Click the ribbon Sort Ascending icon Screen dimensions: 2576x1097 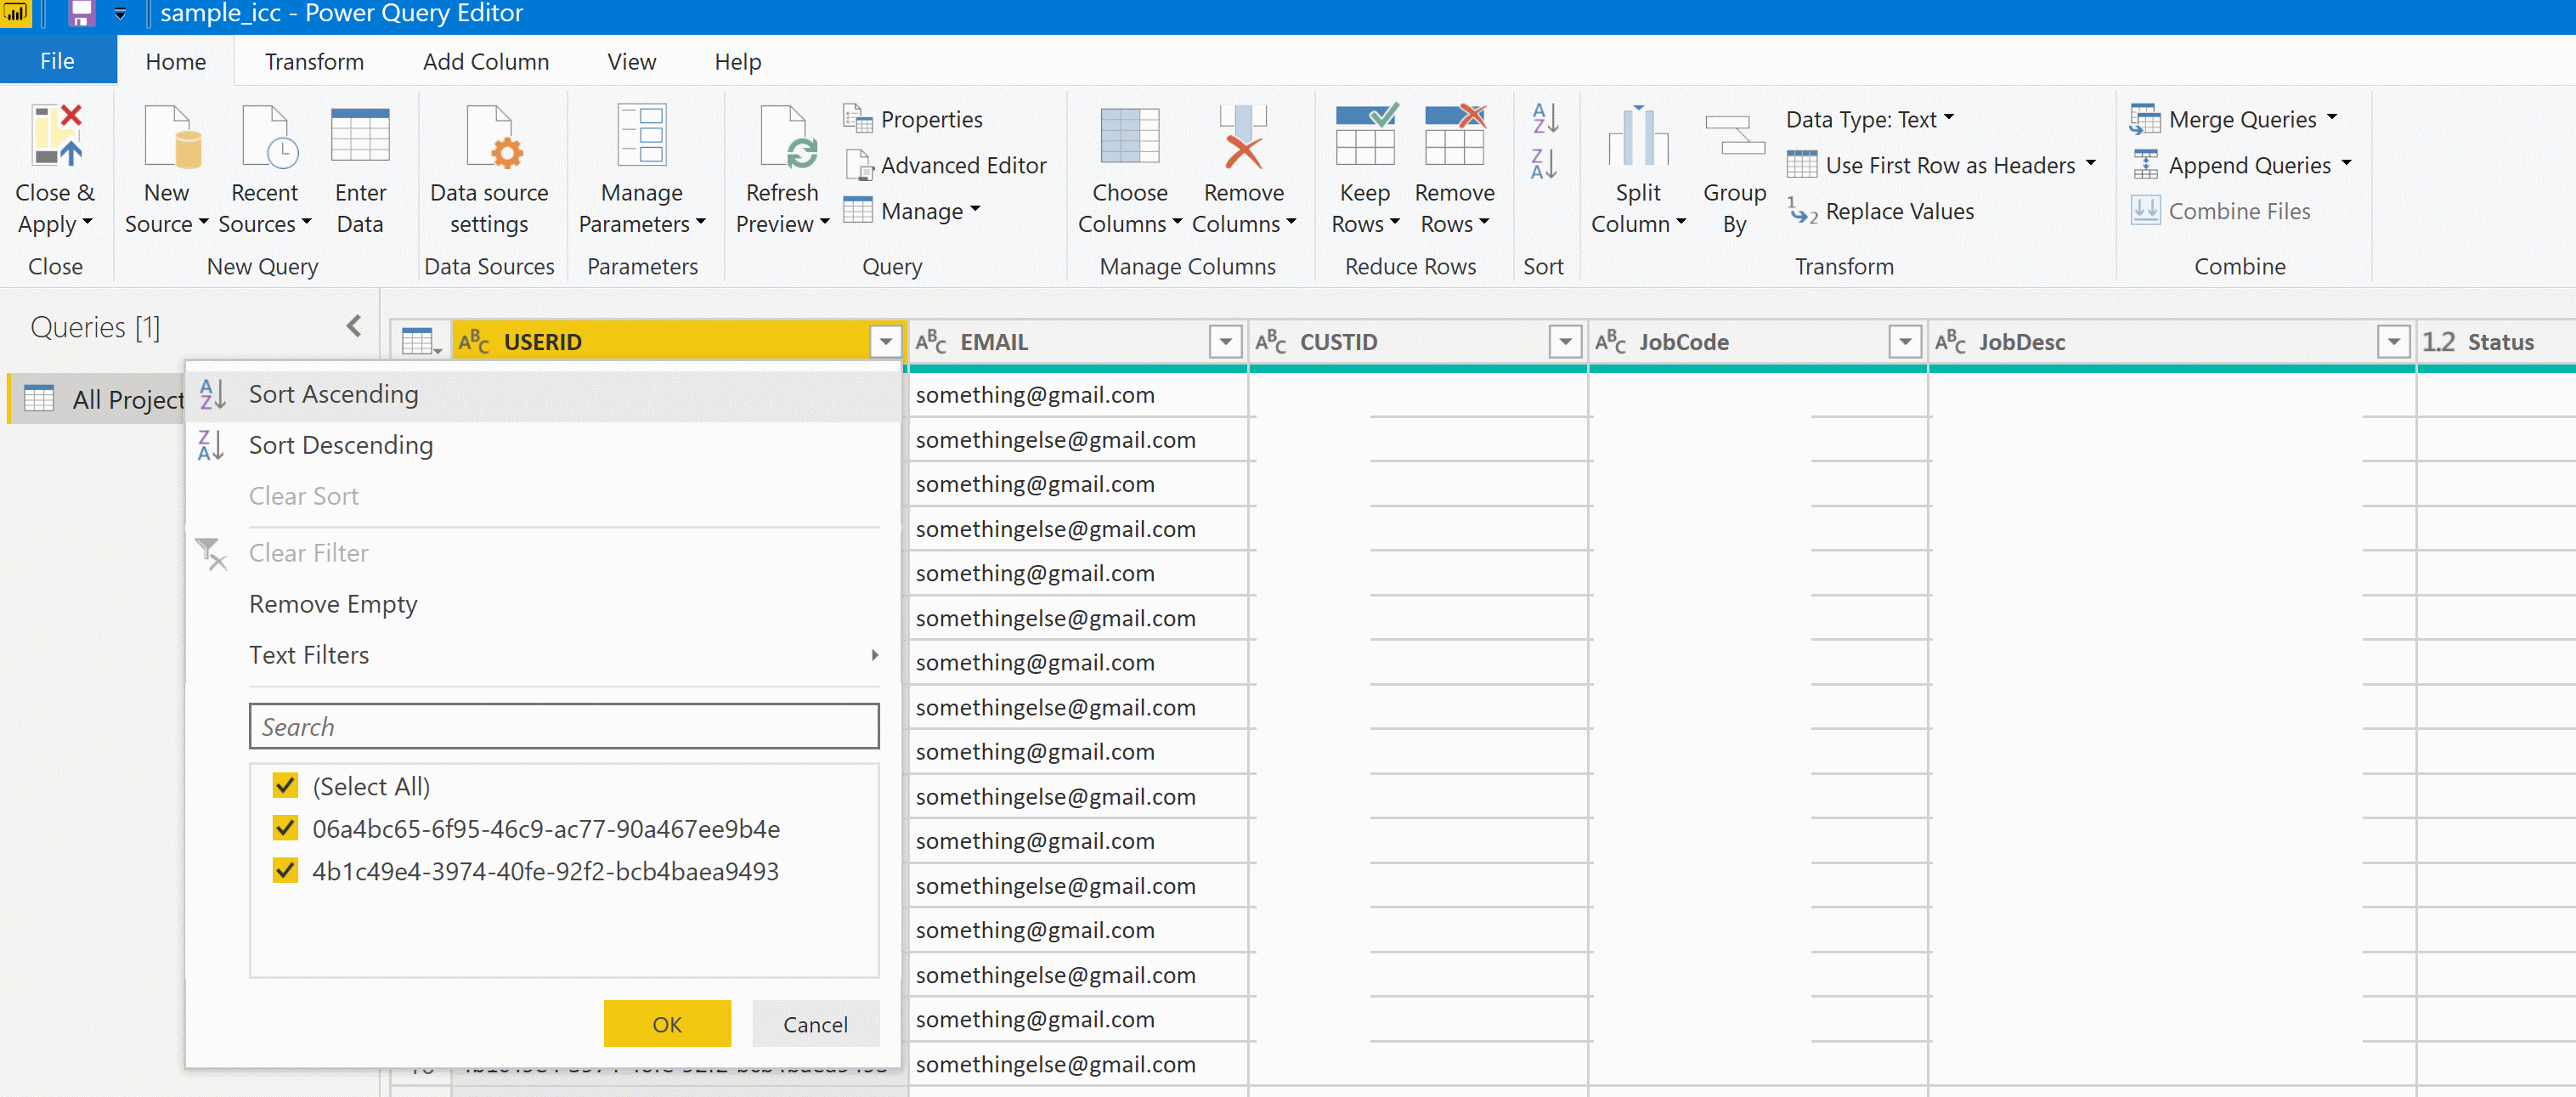1544,118
